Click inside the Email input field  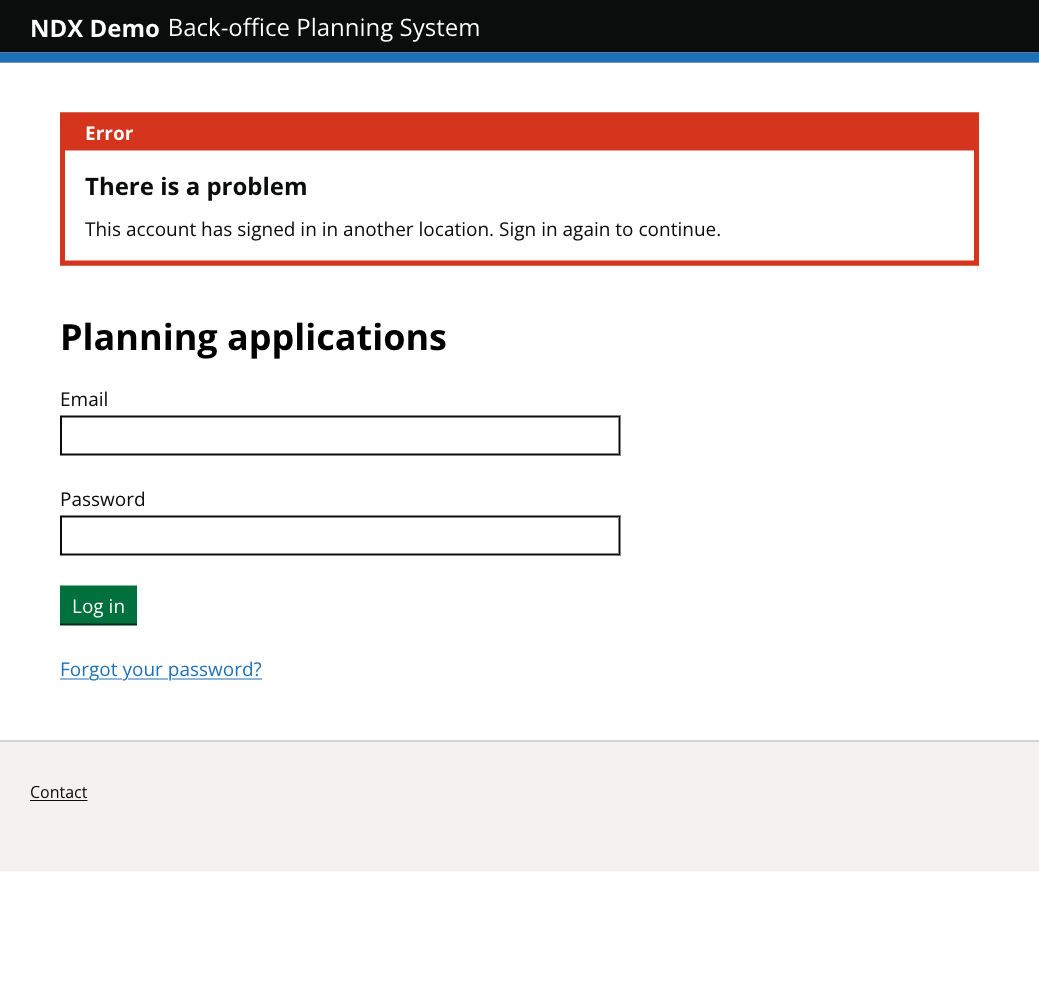click(x=340, y=435)
